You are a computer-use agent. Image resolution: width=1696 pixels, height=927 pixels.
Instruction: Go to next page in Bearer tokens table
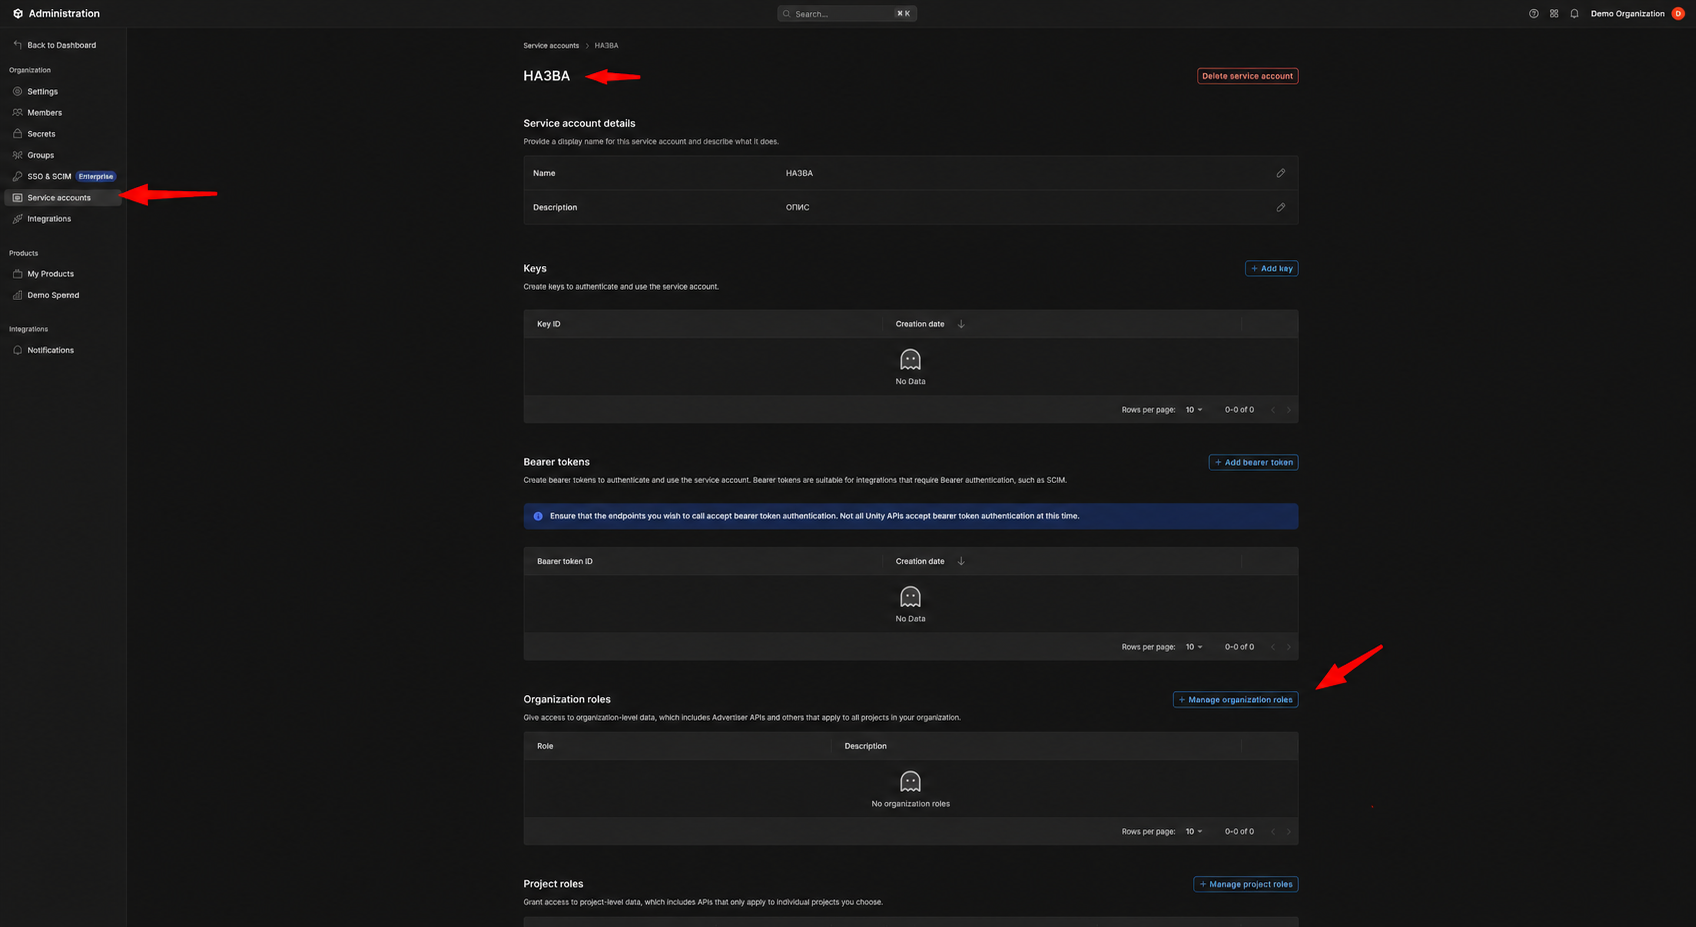click(x=1288, y=647)
